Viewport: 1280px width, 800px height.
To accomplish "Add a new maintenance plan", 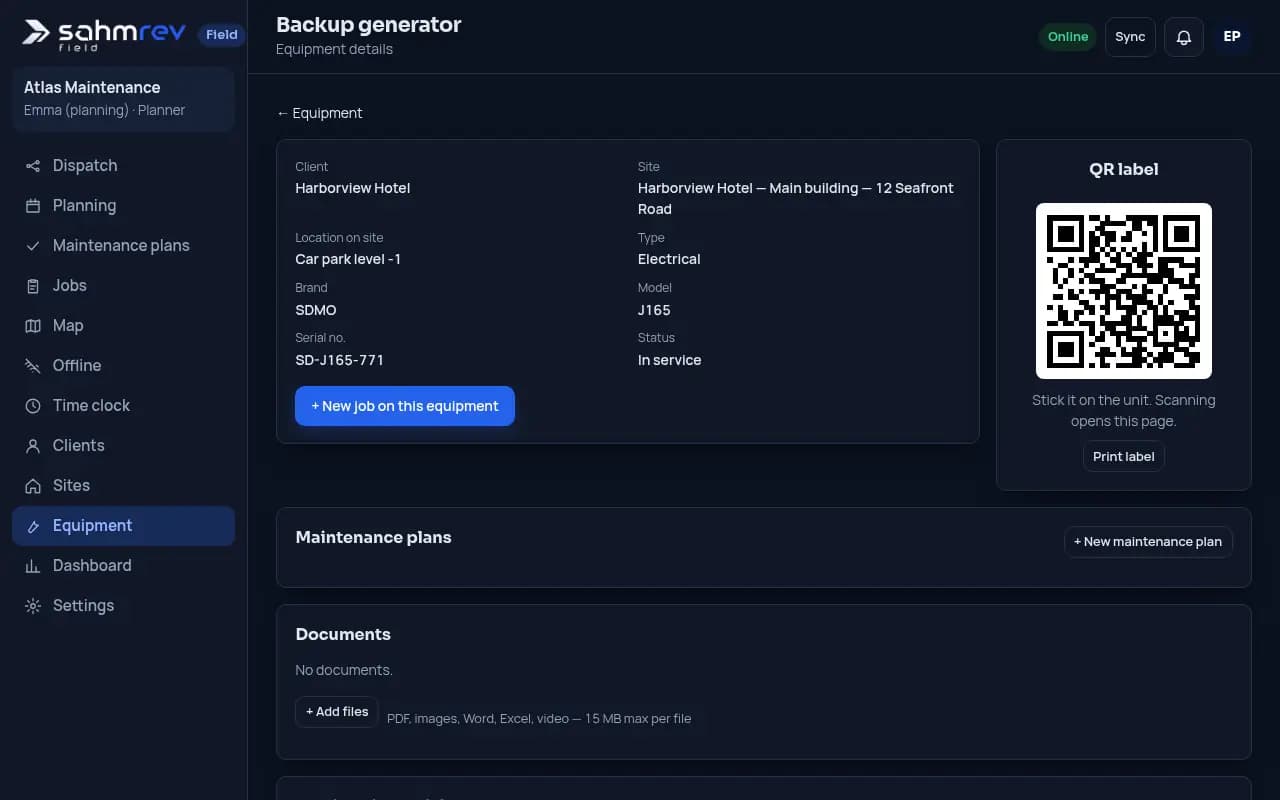I will [x=1148, y=542].
